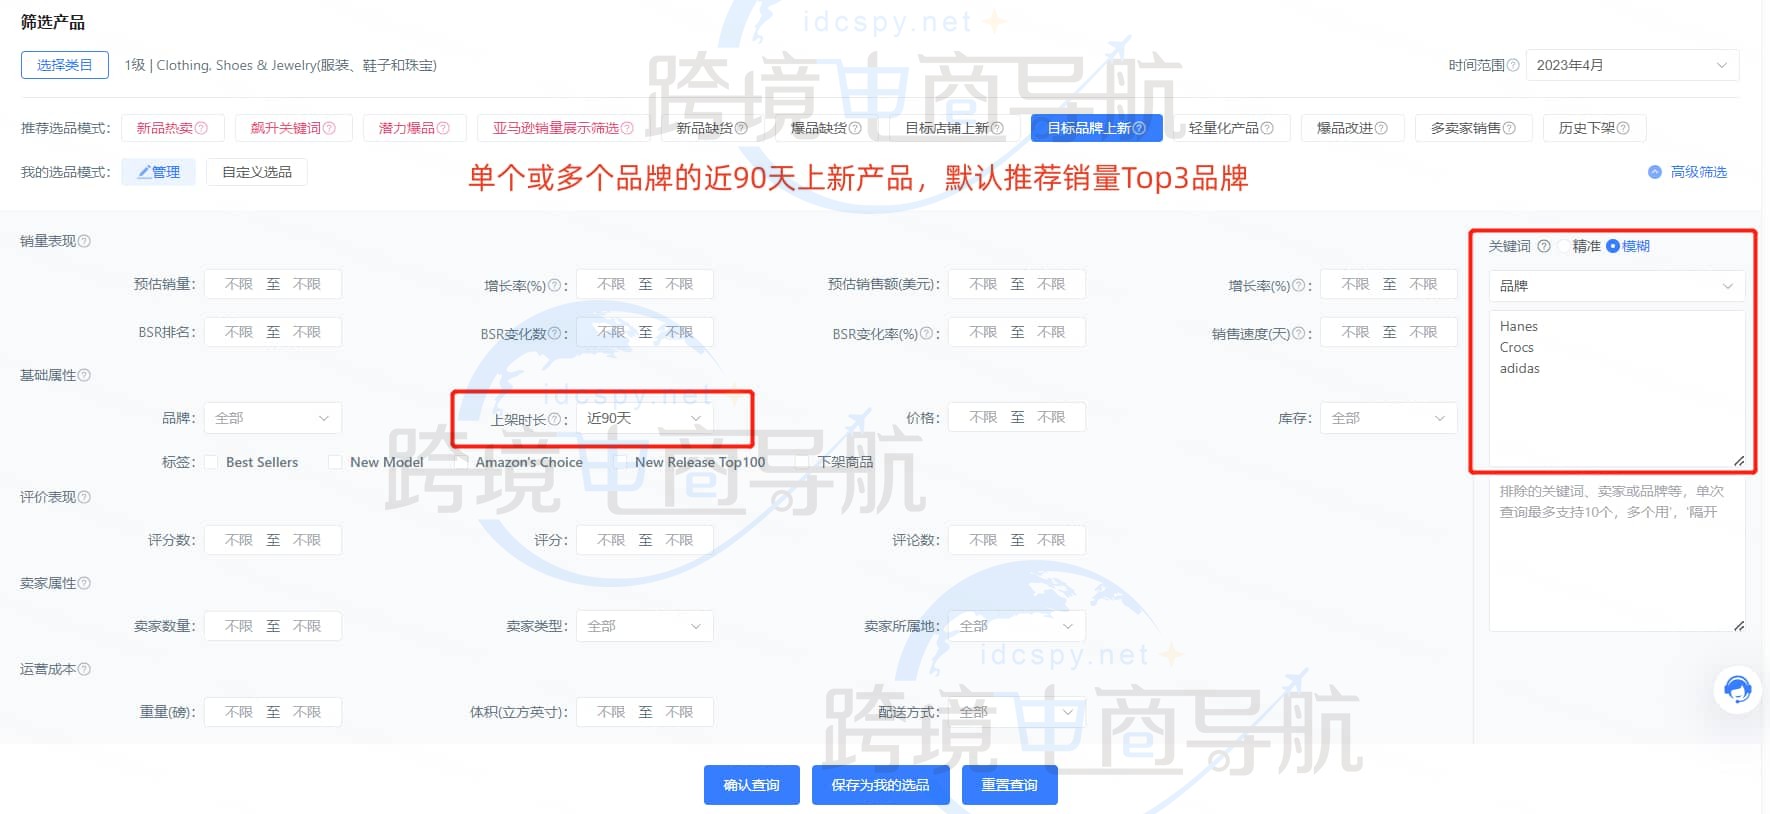Click the 重量(磅) range input

273,712
